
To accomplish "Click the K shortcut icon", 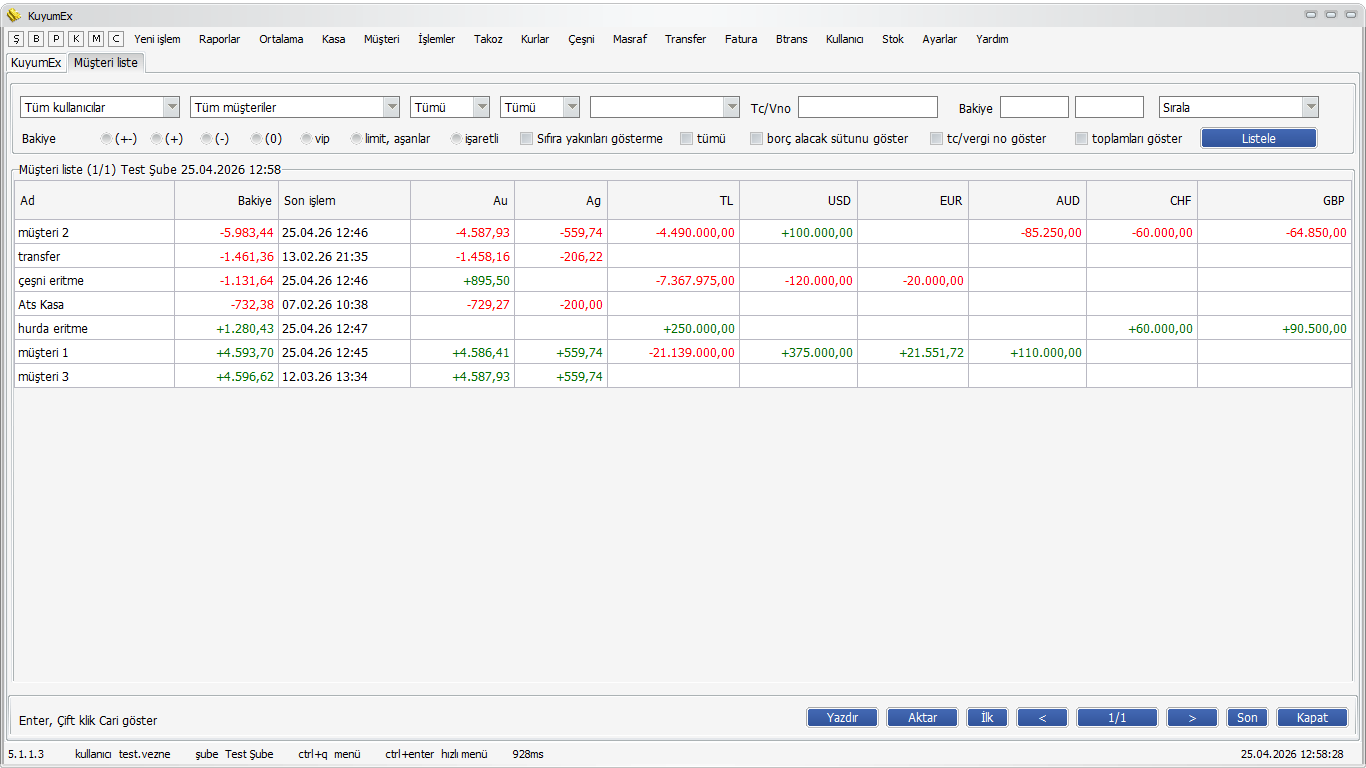I will (76, 39).
